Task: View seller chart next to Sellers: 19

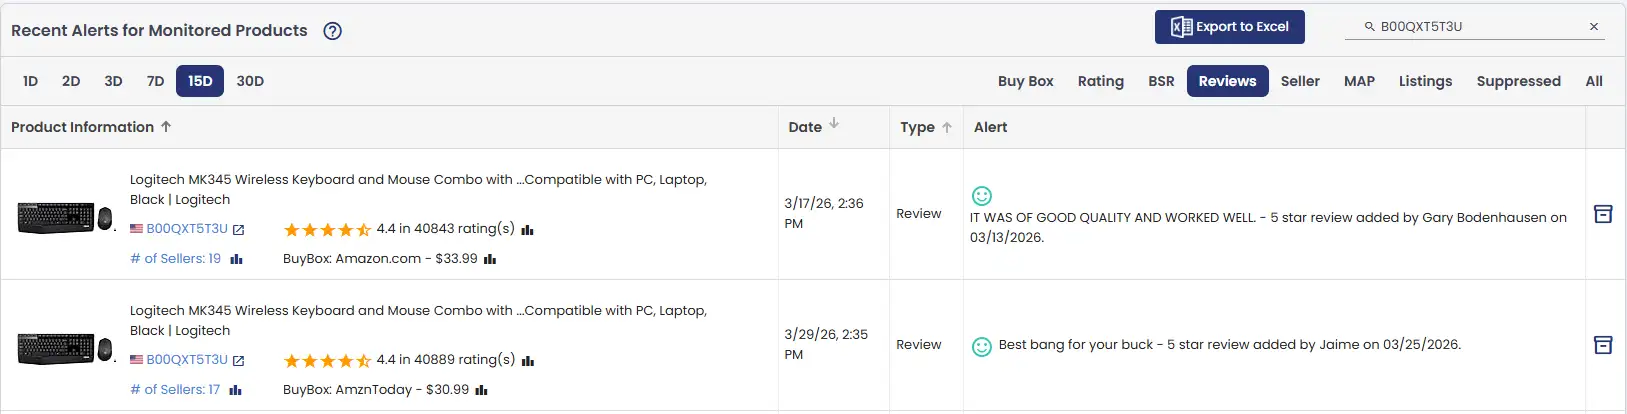Action: click(x=237, y=259)
